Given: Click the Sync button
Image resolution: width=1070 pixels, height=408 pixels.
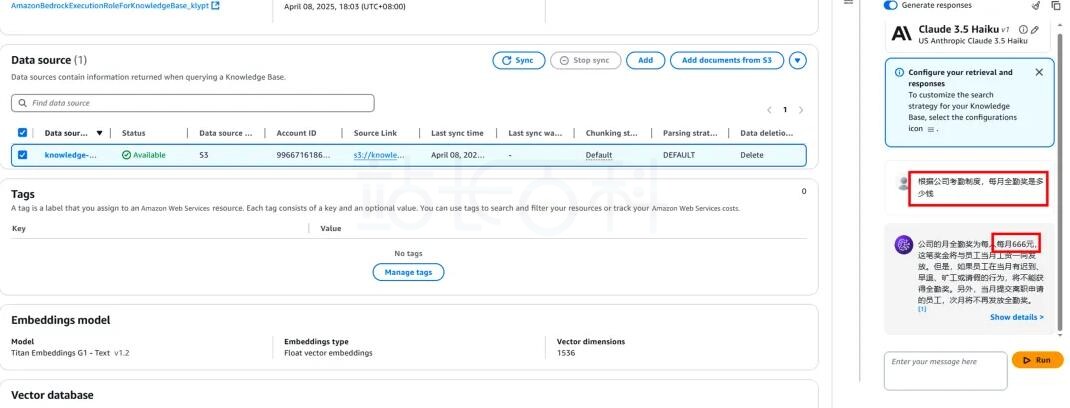Looking at the screenshot, I should 518,61.
